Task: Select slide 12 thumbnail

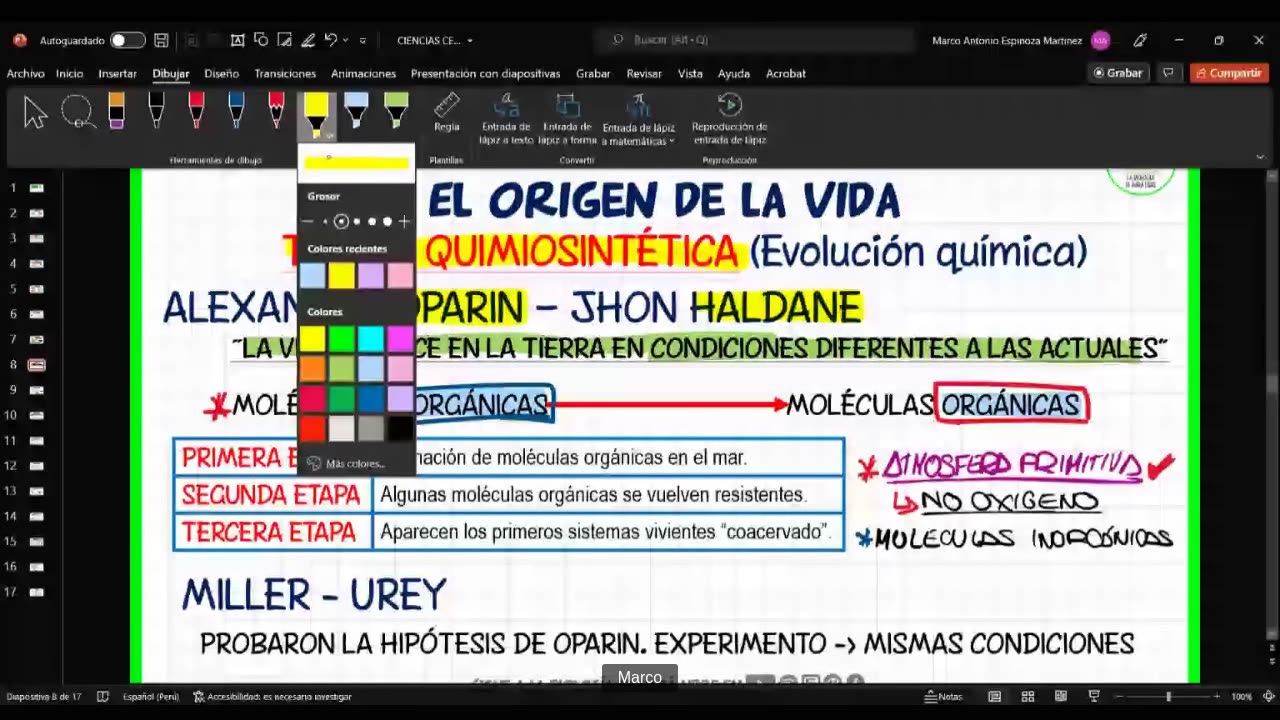Action: pyautogui.click(x=37, y=466)
